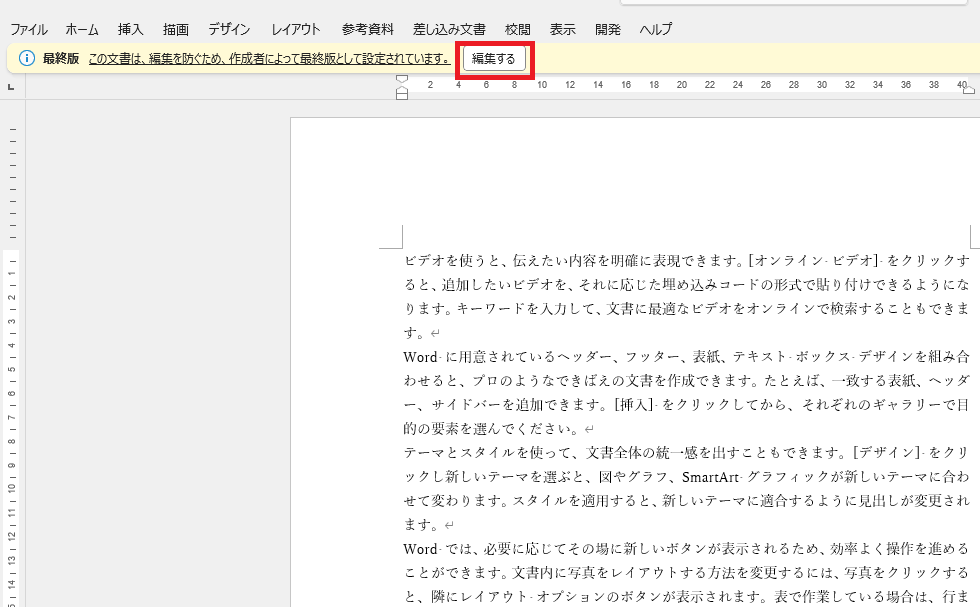Screen dimensions: 980x607
Task: Click the 最終版 label
Action: (61, 59)
